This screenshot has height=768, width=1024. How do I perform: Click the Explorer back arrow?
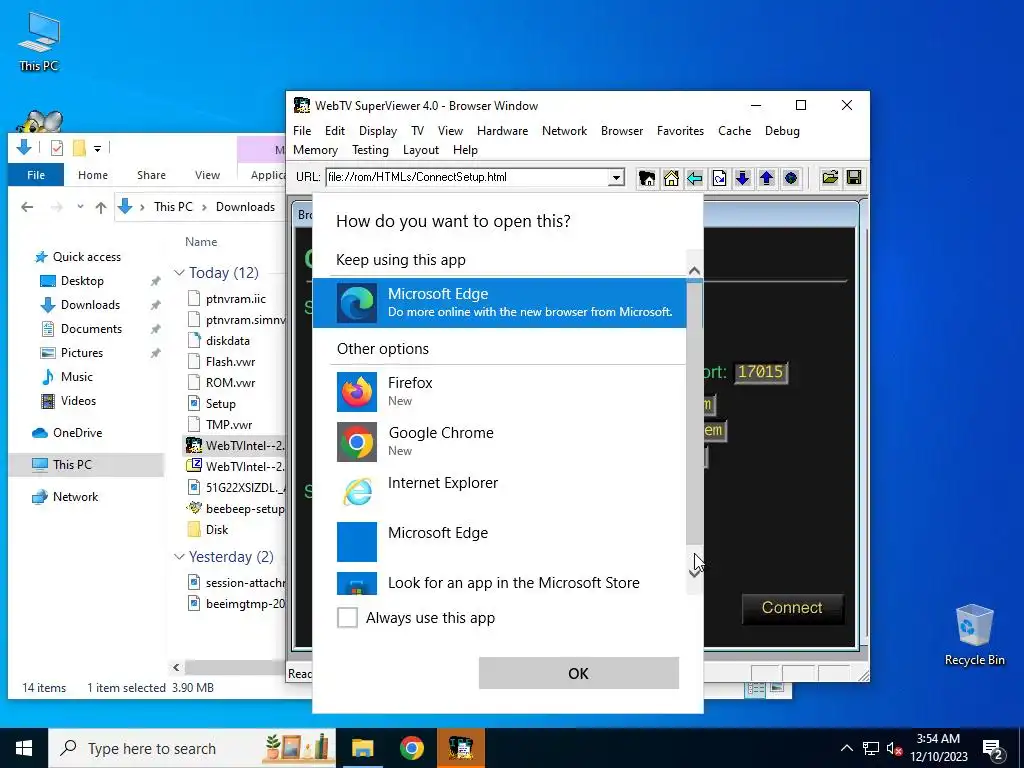(x=27, y=207)
